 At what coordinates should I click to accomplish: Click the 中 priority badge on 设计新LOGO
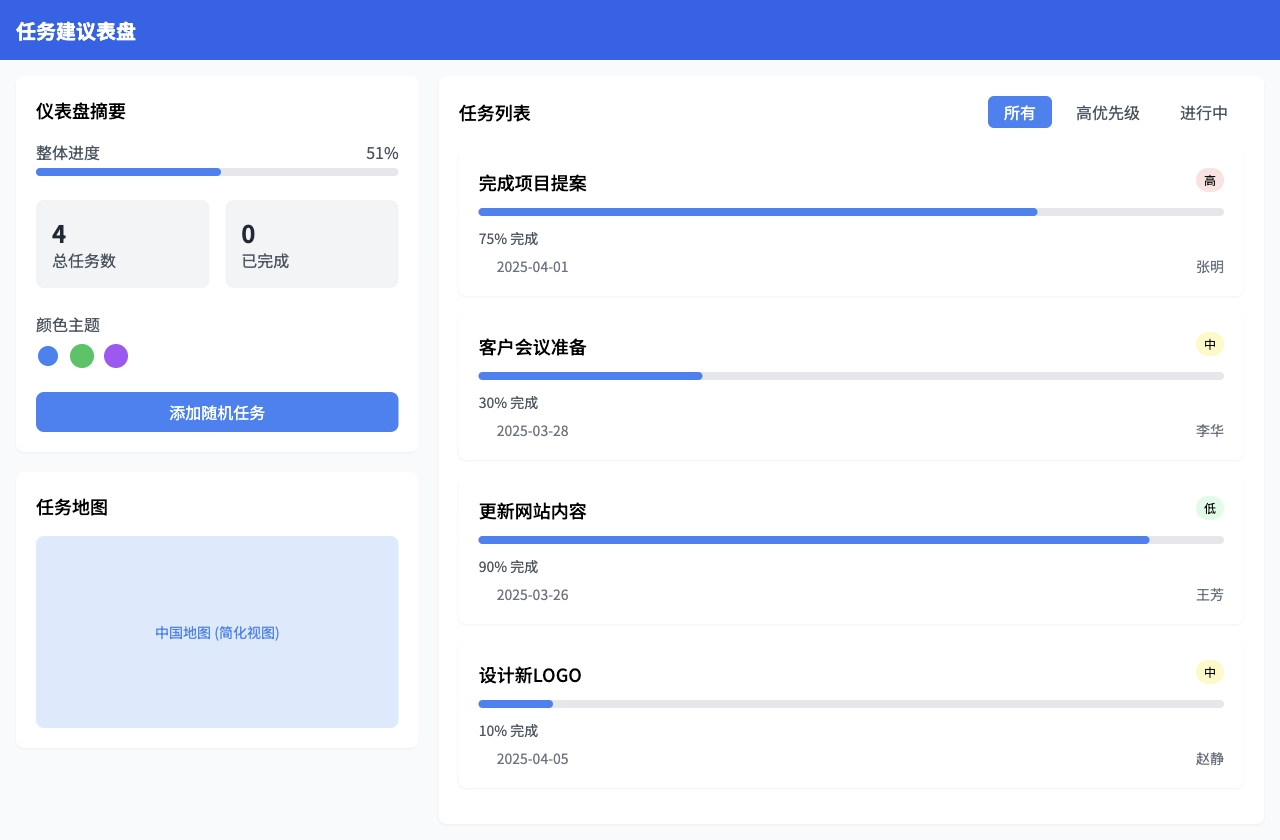[x=1209, y=673]
